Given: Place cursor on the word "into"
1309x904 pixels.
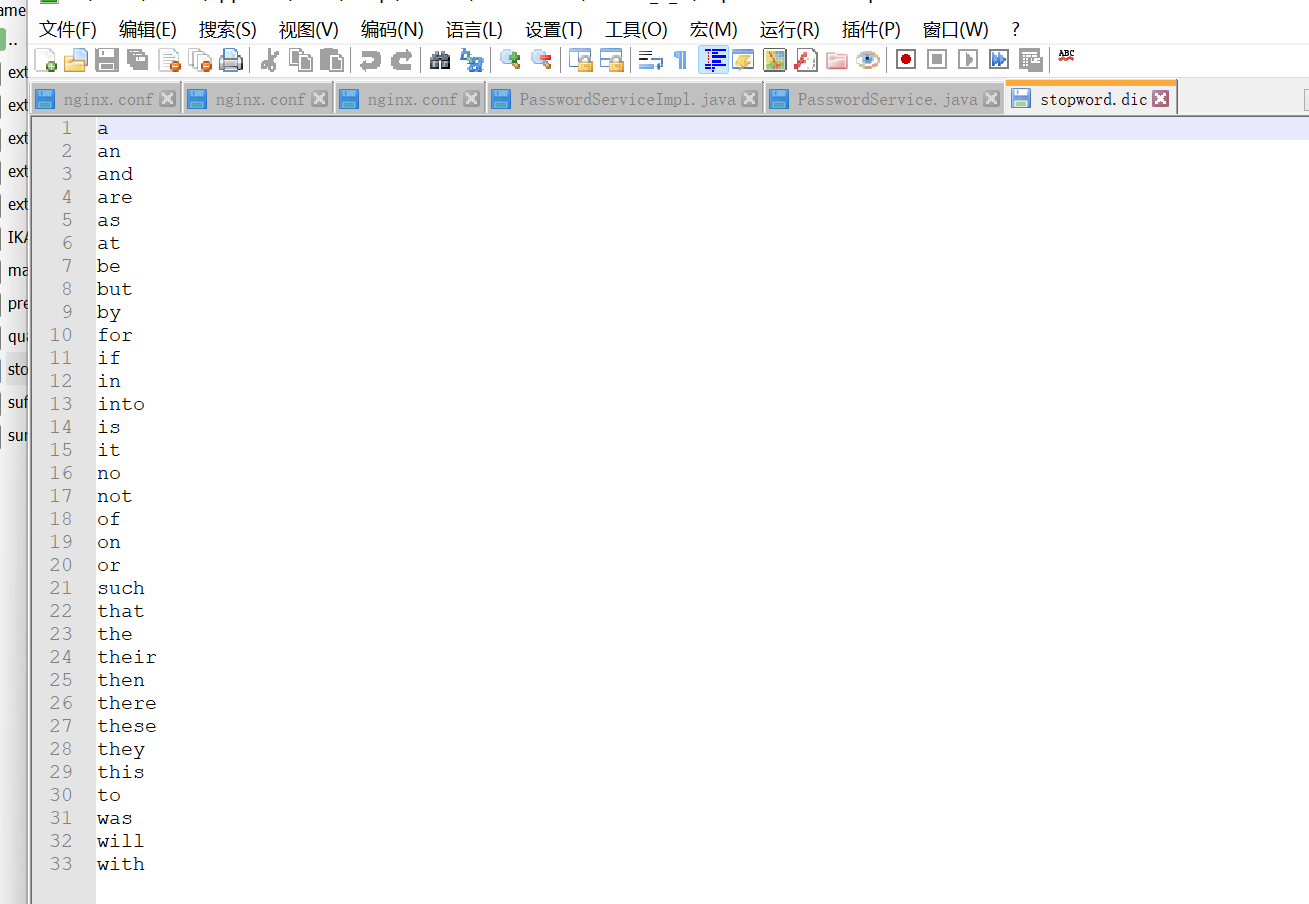Looking at the screenshot, I should coord(121,404).
